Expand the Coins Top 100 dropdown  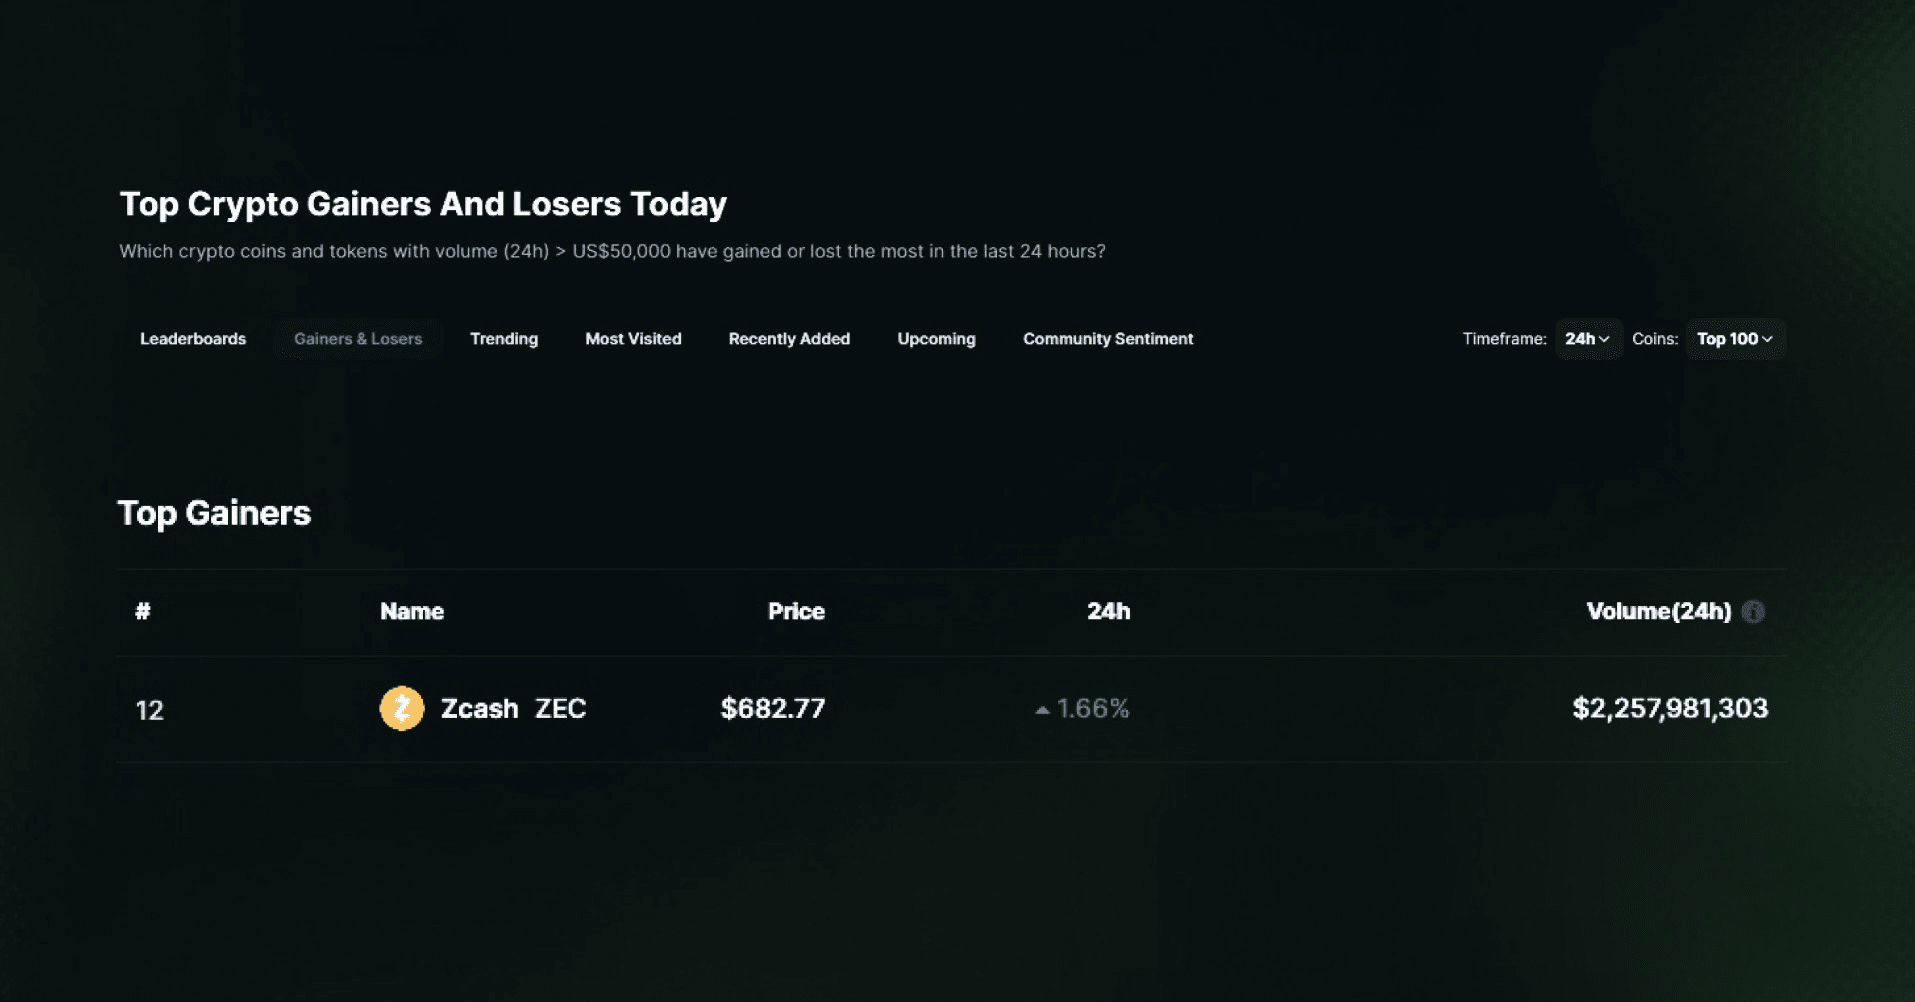[x=1734, y=339]
